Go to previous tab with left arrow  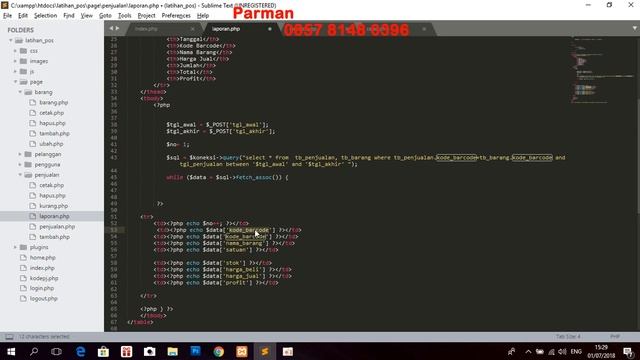click(x=111, y=29)
